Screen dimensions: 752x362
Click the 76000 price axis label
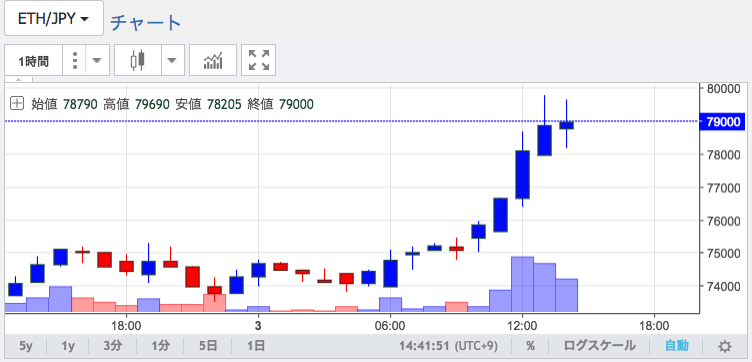724,221
